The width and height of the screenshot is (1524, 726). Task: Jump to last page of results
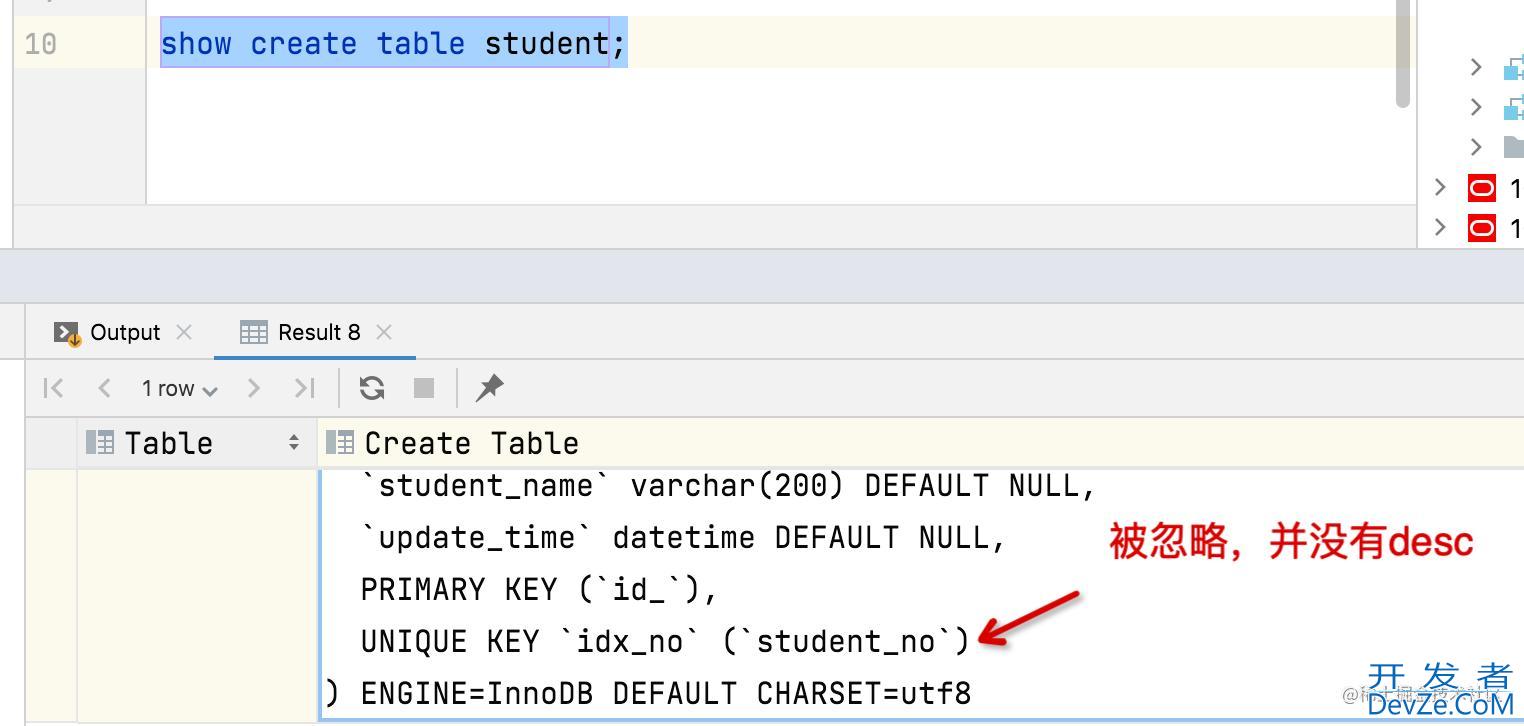[x=305, y=388]
